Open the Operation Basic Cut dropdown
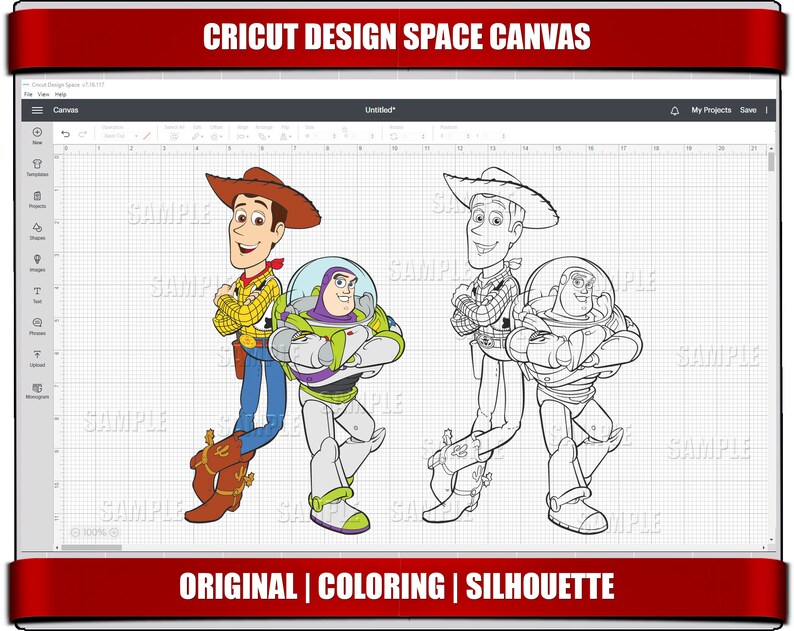The image size is (794, 631). 121,136
